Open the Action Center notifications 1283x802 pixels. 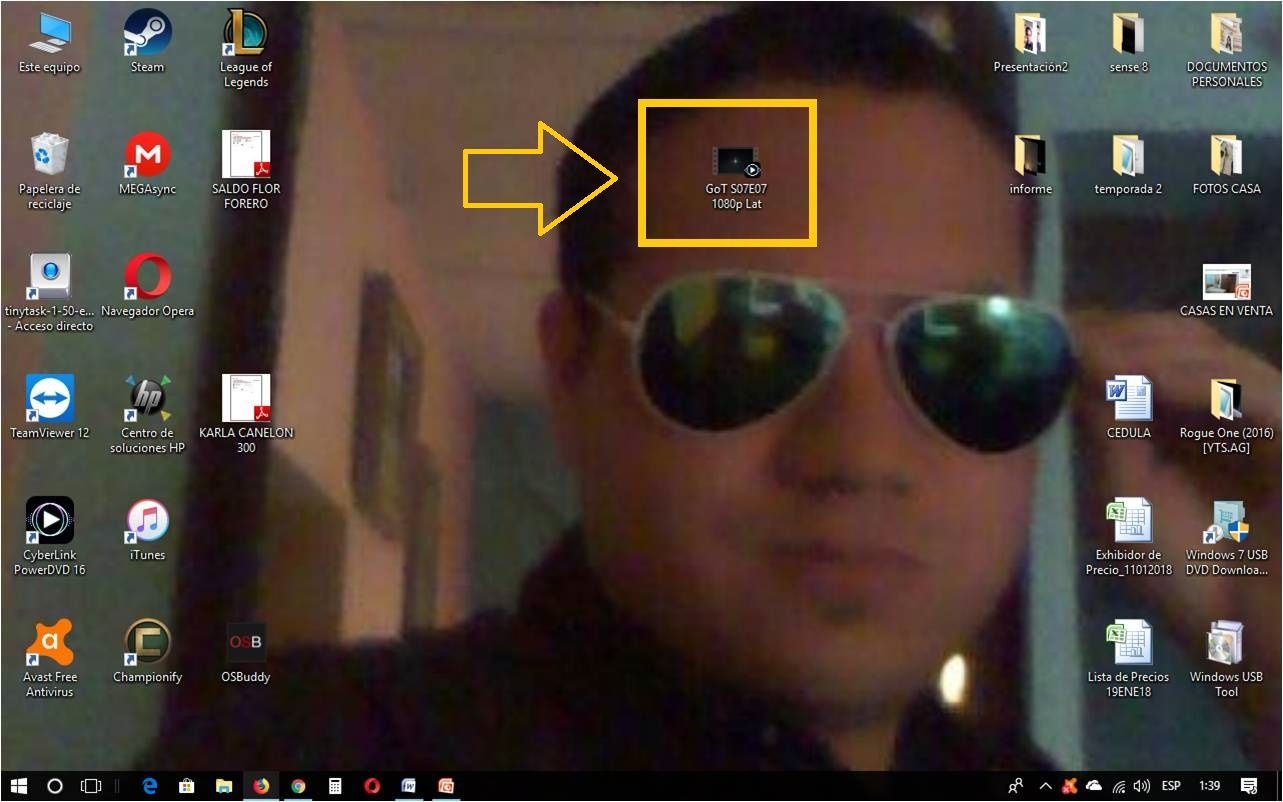pyautogui.click(x=1249, y=786)
